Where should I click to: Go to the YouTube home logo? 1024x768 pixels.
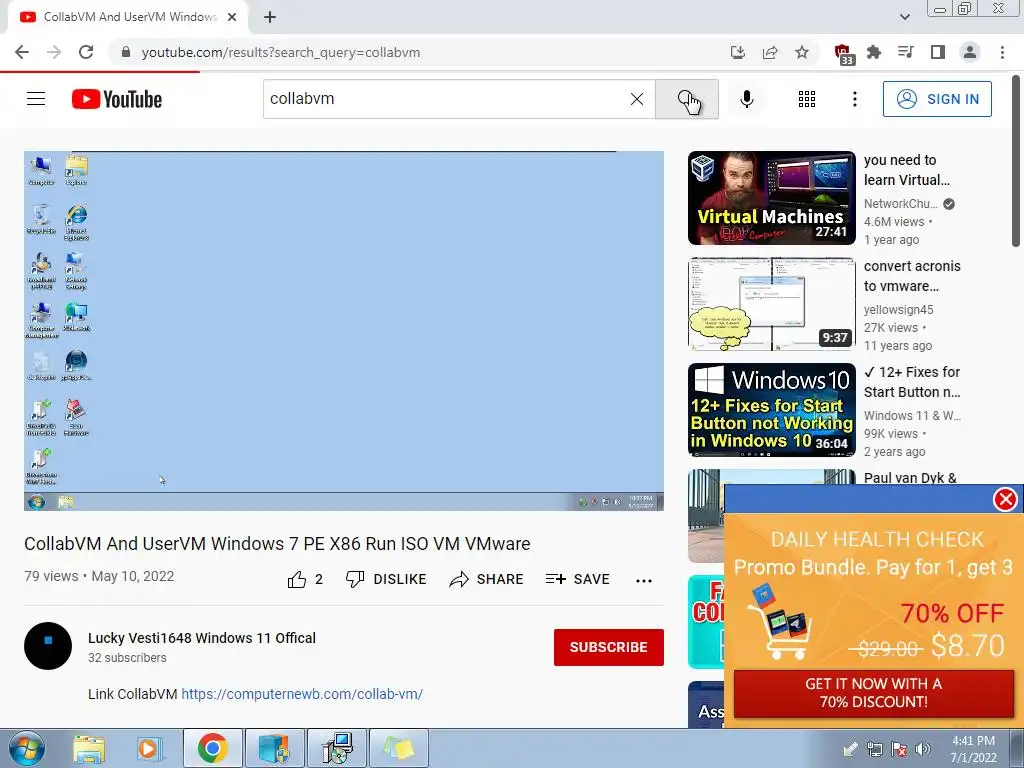(117, 99)
